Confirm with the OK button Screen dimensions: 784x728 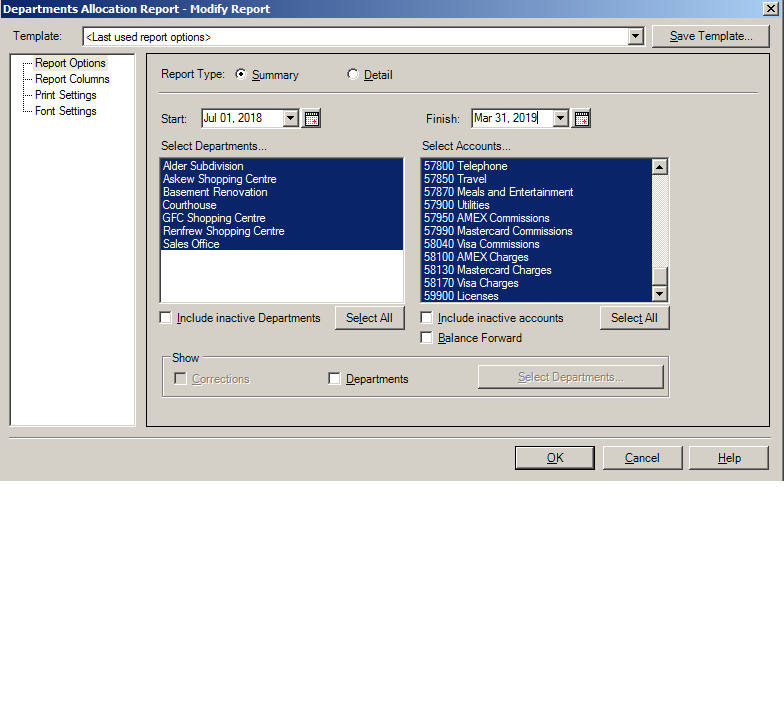[555, 458]
